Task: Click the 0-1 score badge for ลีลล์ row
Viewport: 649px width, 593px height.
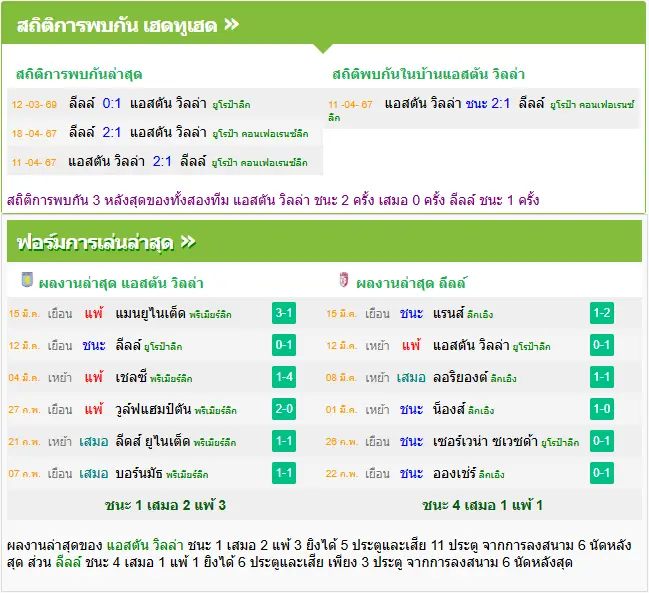Action: (x=284, y=345)
